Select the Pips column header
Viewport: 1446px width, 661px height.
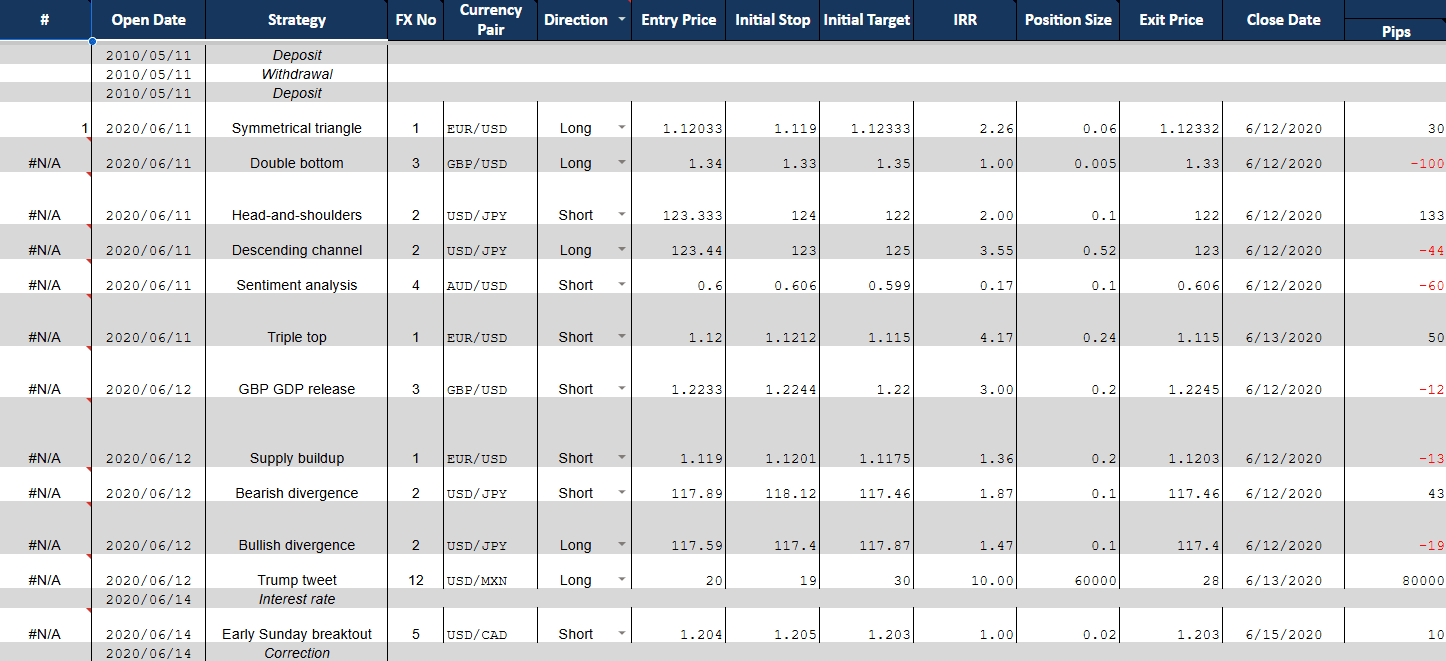click(x=1395, y=31)
